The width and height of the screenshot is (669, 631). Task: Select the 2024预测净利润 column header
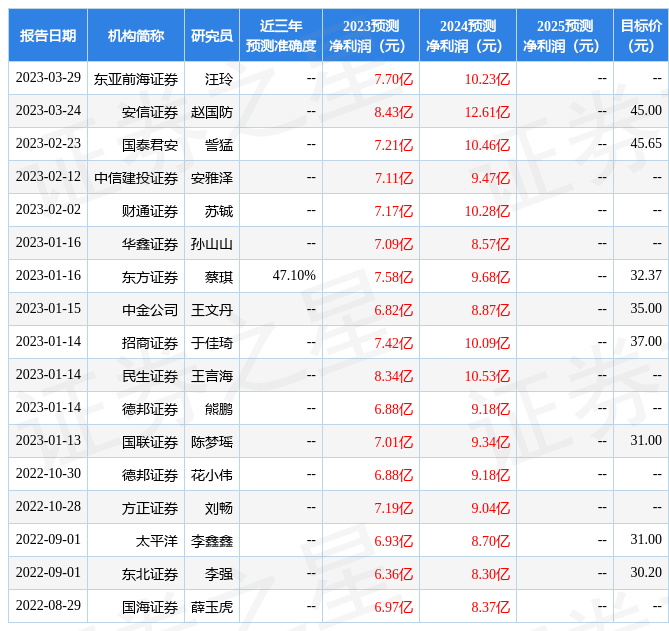tap(468, 36)
